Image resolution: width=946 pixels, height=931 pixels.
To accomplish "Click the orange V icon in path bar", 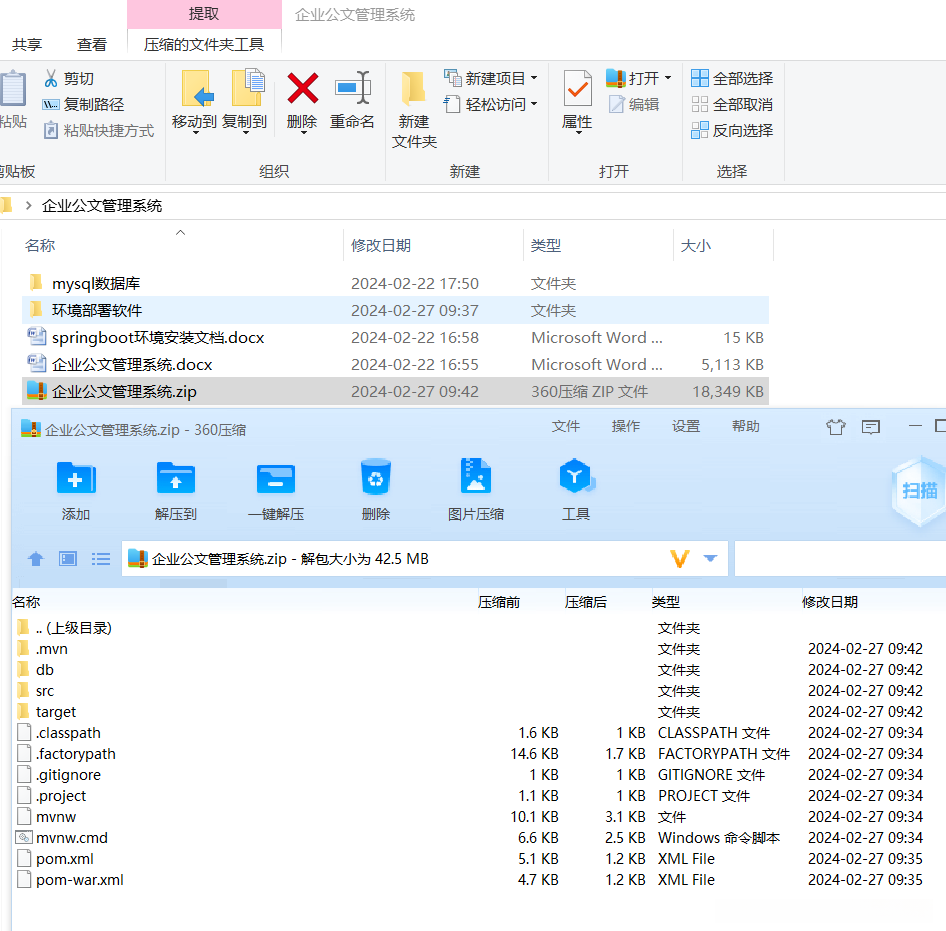I will pos(680,559).
